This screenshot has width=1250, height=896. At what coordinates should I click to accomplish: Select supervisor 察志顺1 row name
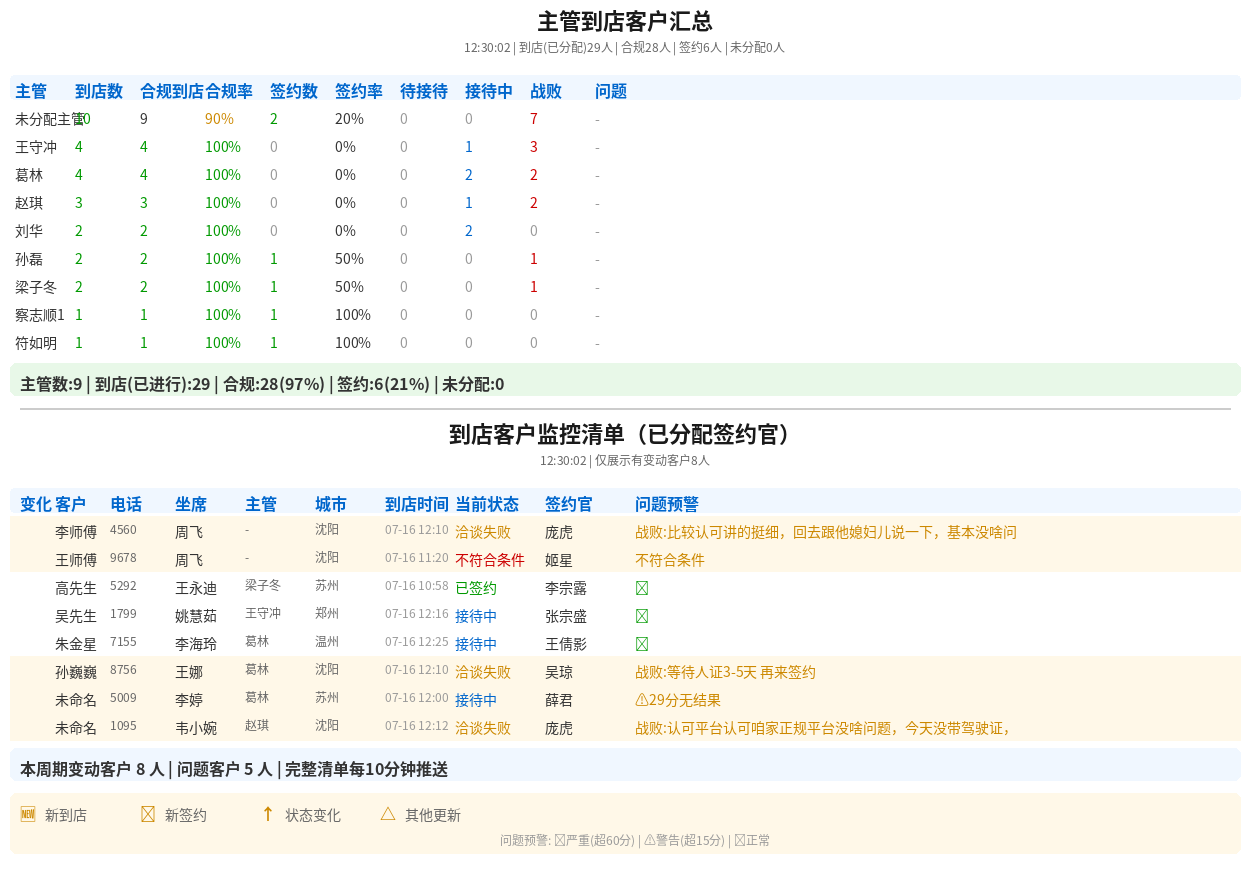coord(40,315)
